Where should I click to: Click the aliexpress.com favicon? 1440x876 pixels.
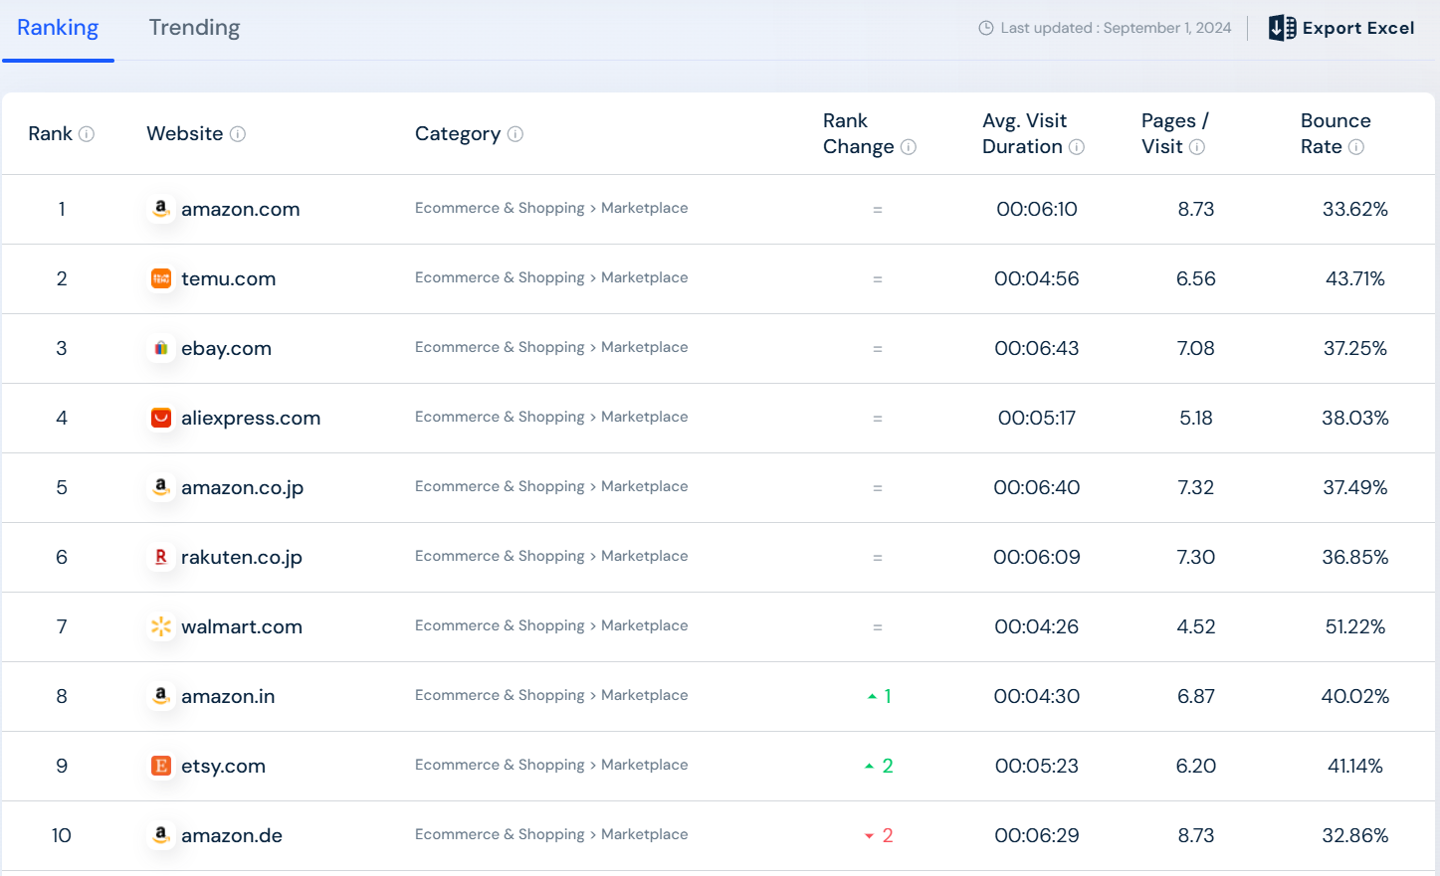point(161,418)
